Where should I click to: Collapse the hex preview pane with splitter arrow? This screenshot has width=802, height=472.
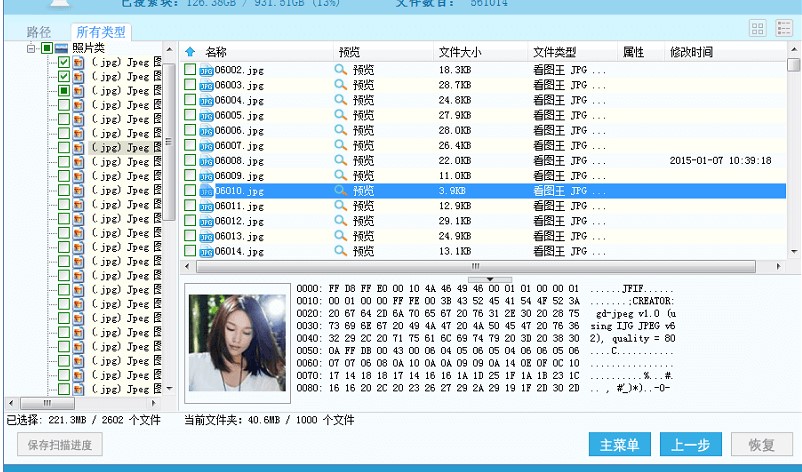point(489,279)
